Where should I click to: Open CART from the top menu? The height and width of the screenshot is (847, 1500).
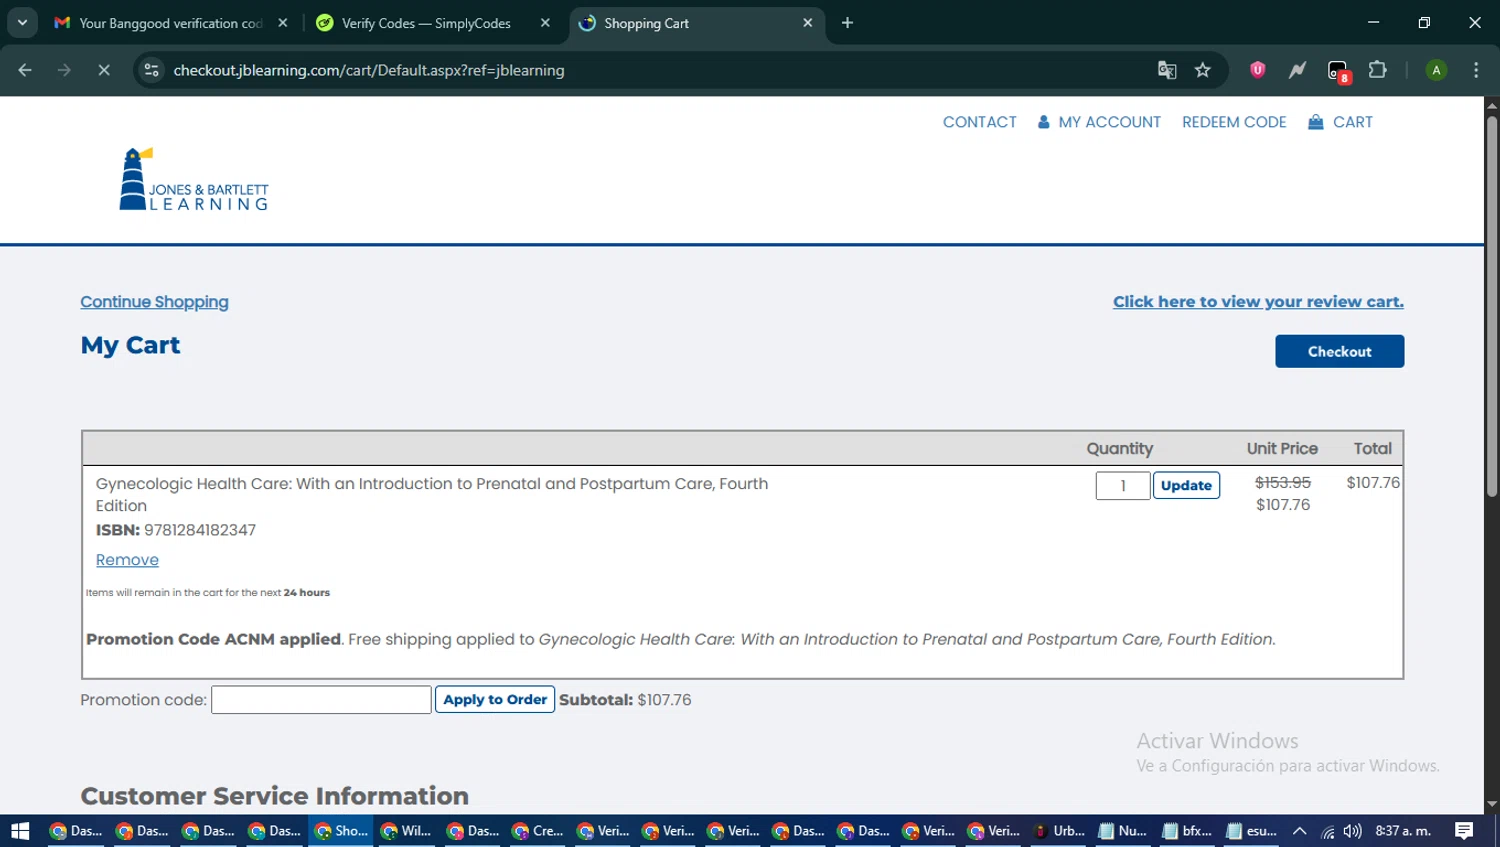pos(1341,122)
